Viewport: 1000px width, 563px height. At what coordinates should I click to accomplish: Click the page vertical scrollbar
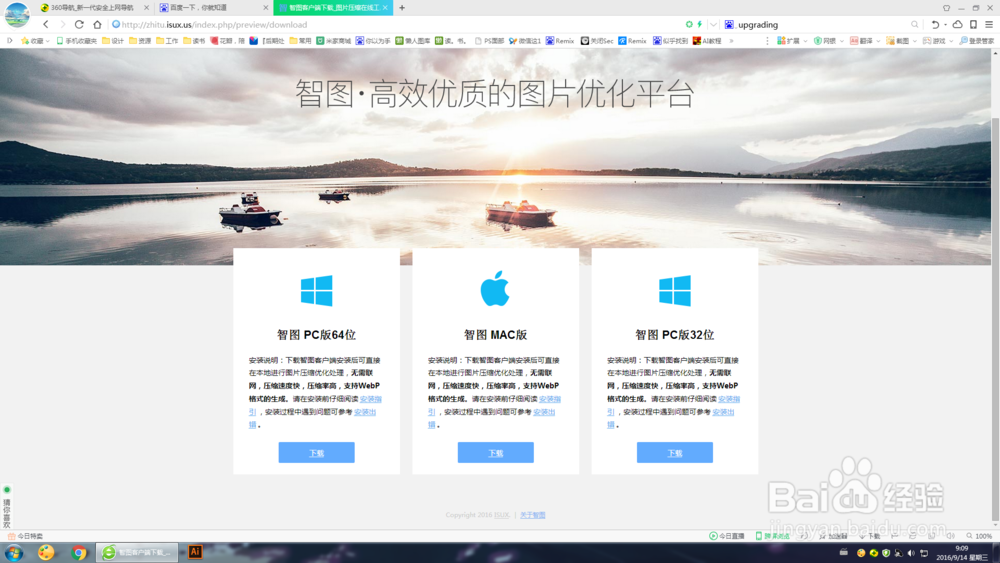pos(996,319)
